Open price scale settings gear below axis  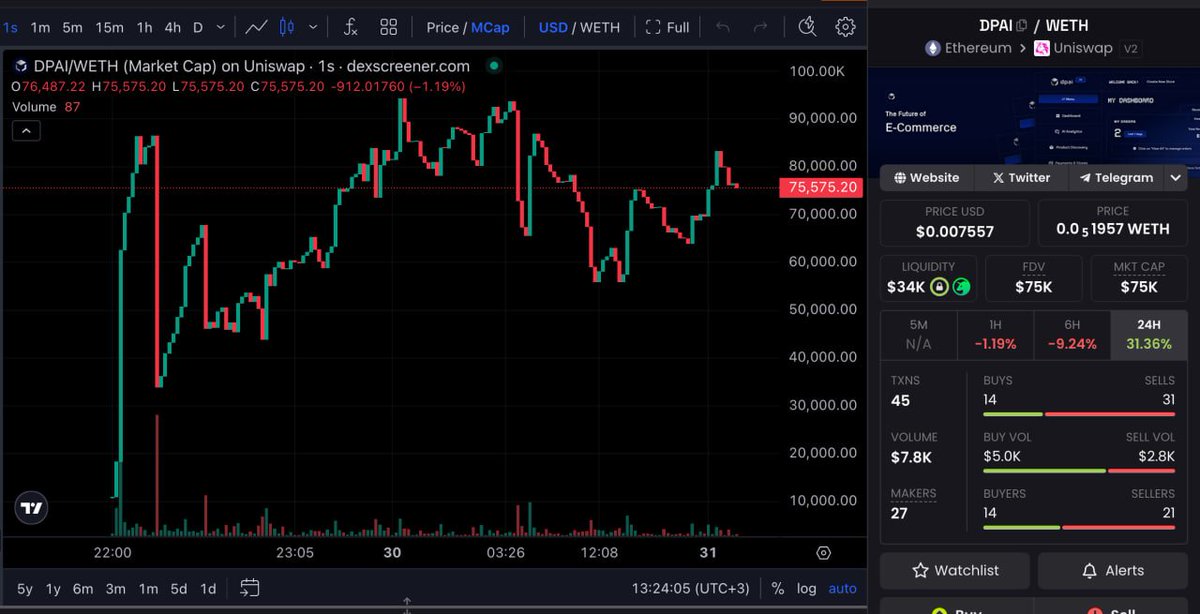(x=824, y=553)
